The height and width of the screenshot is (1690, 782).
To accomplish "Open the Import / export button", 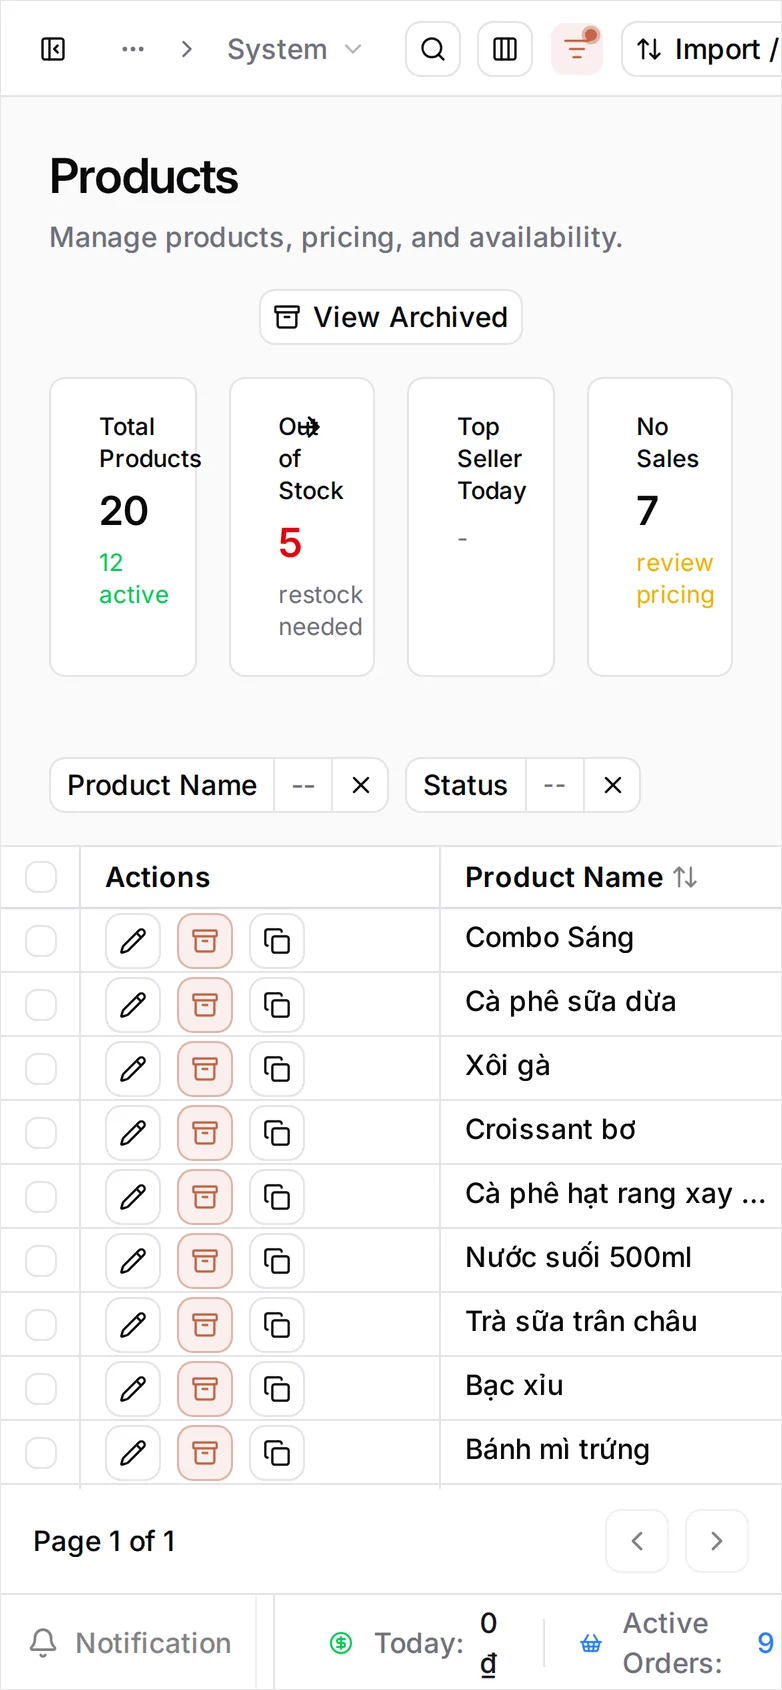I will coord(702,49).
